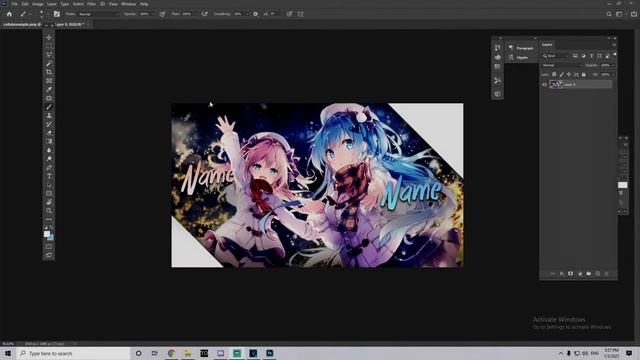This screenshot has height=360, width=640.
Task: Open the Kind filter dropdown
Action: pos(555,56)
